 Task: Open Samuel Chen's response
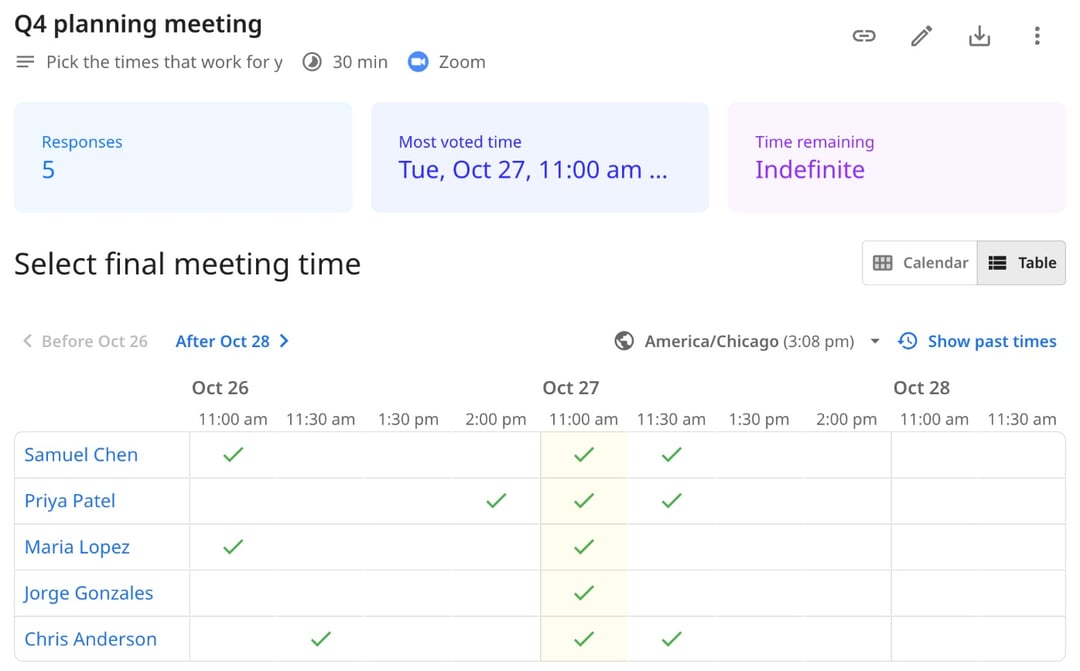[x=81, y=455]
